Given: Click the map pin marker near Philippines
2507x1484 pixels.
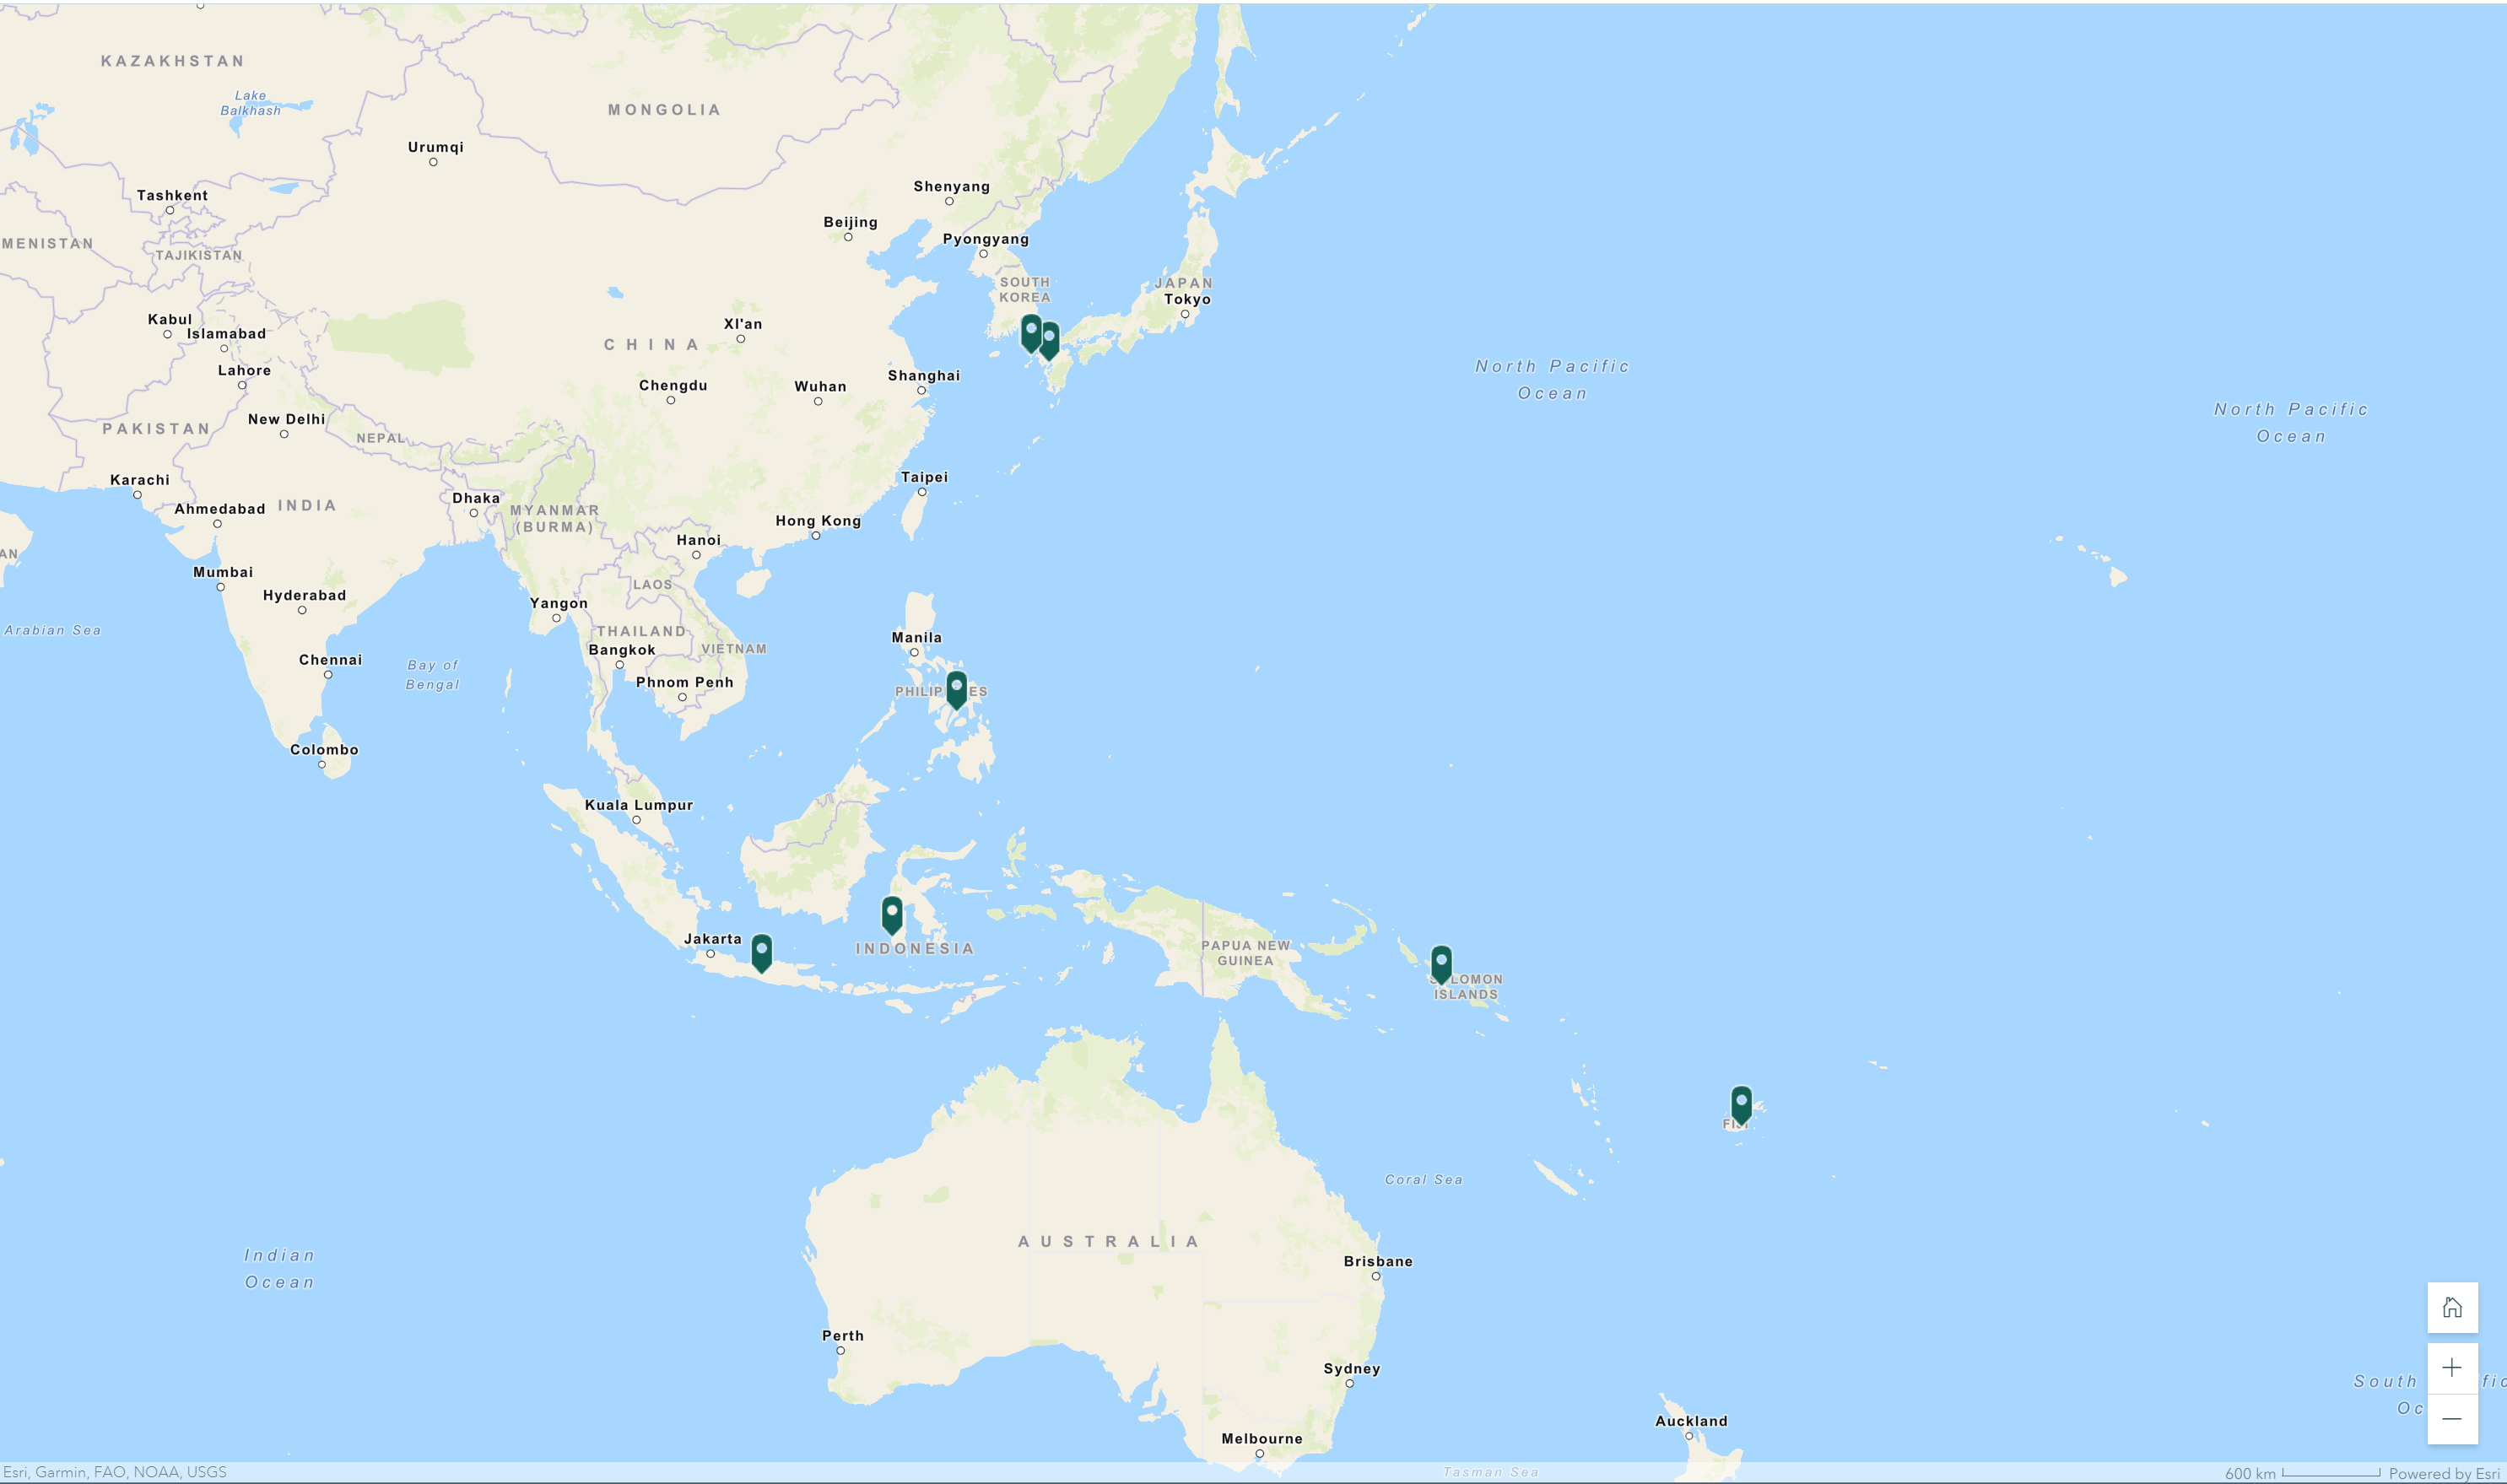Looking at the screenshot, I should click(x=954, y=689).
